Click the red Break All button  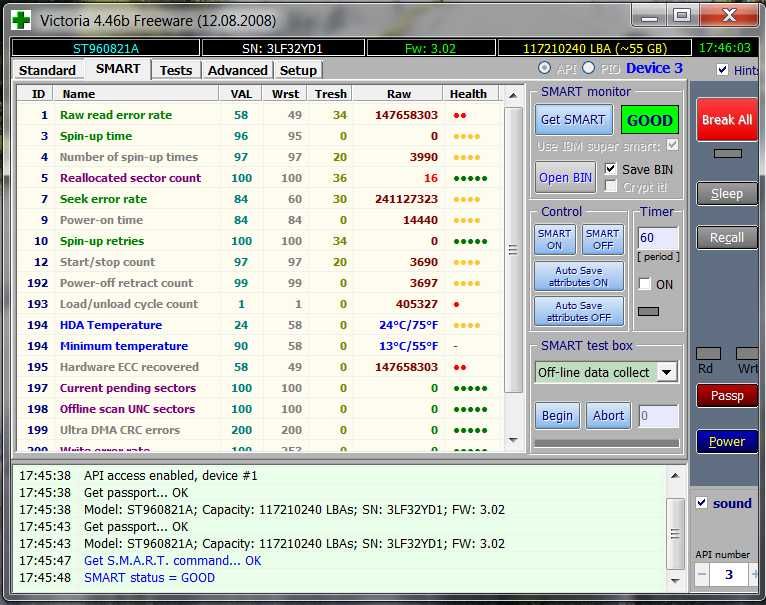pyautogui.click(x=727, y=120)
